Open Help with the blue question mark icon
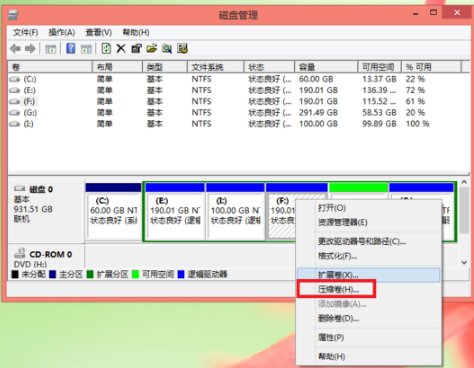Image resolution: width=474 pixels, height=368 pixels. [x=71, y=49]
